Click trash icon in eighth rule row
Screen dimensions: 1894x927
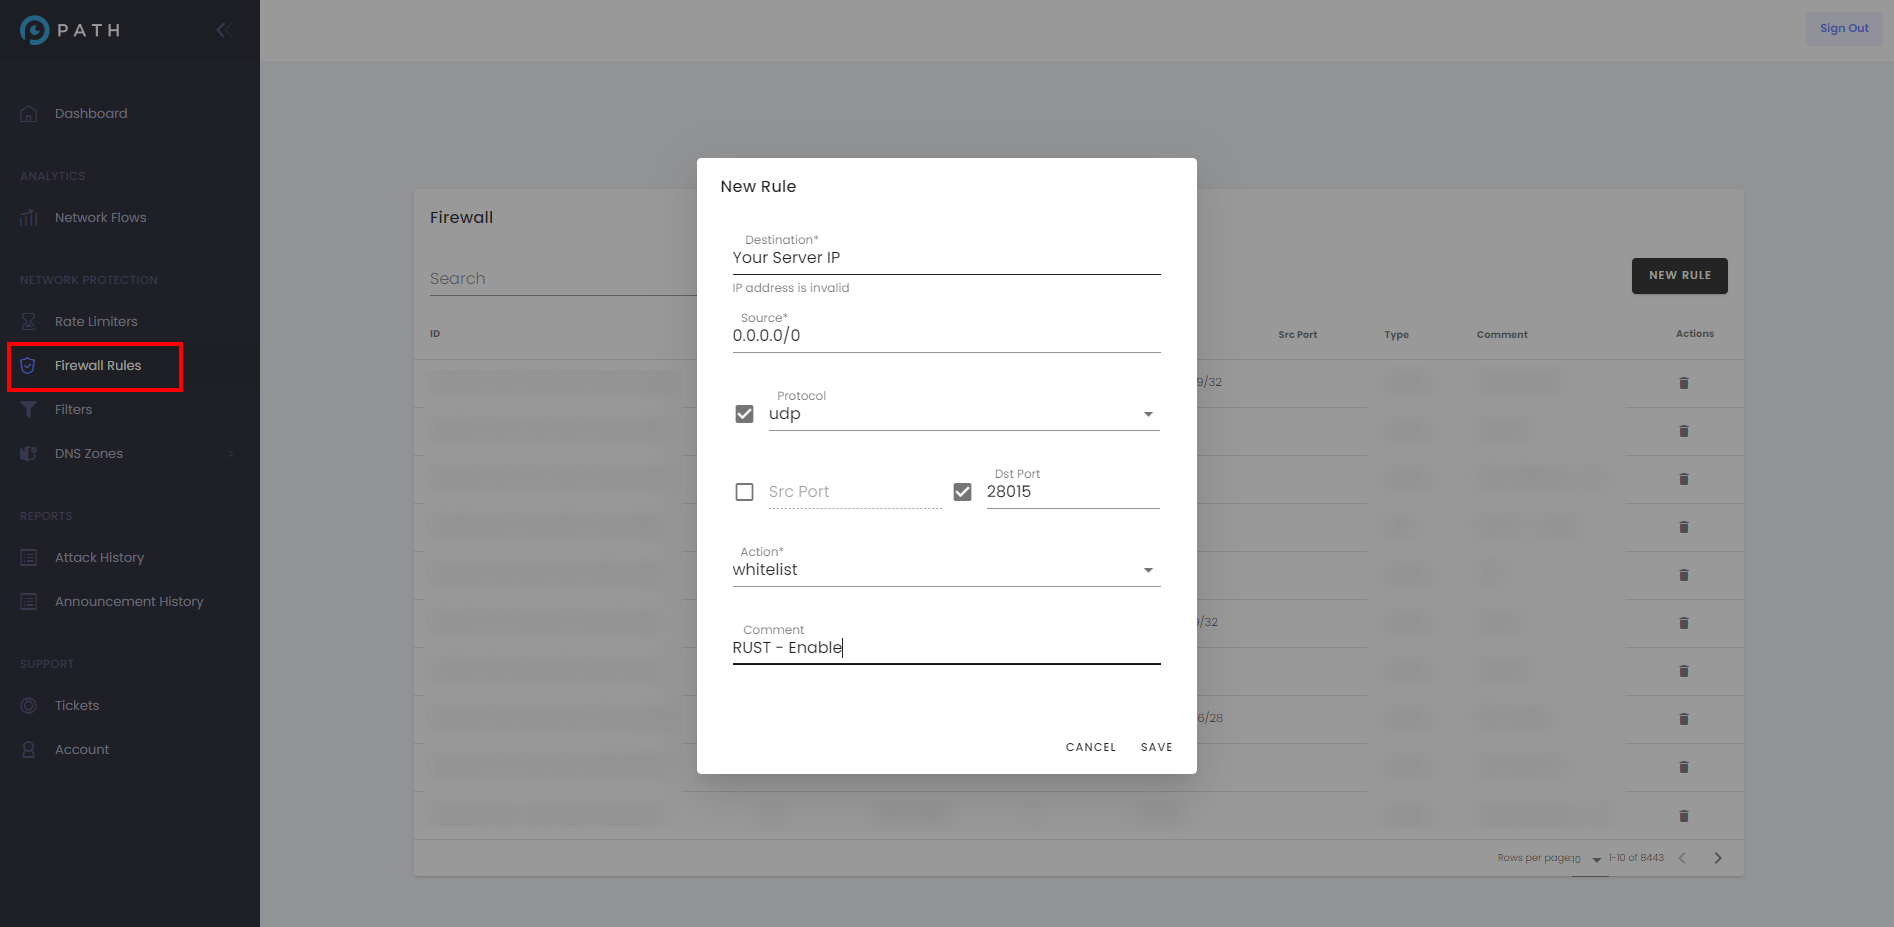(1684, 719)
